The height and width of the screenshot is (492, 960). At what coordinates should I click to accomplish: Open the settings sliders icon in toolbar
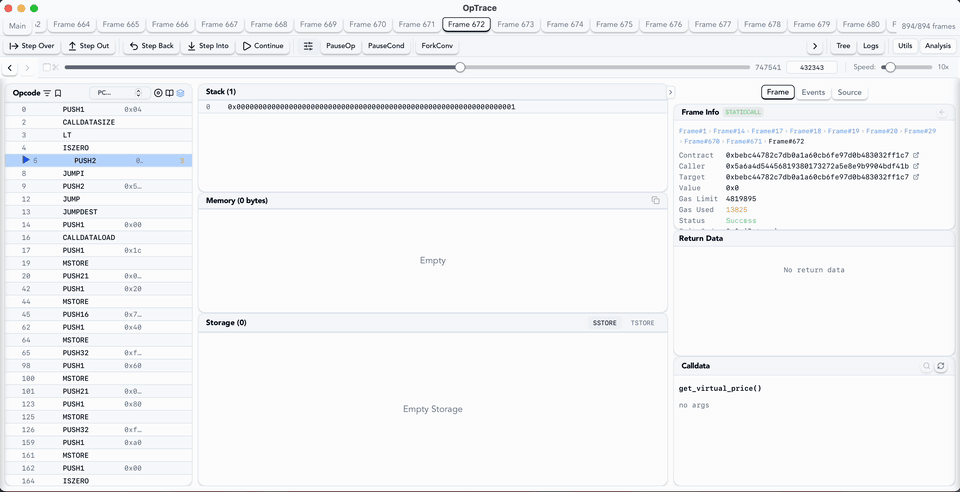[x=308, y=46]
